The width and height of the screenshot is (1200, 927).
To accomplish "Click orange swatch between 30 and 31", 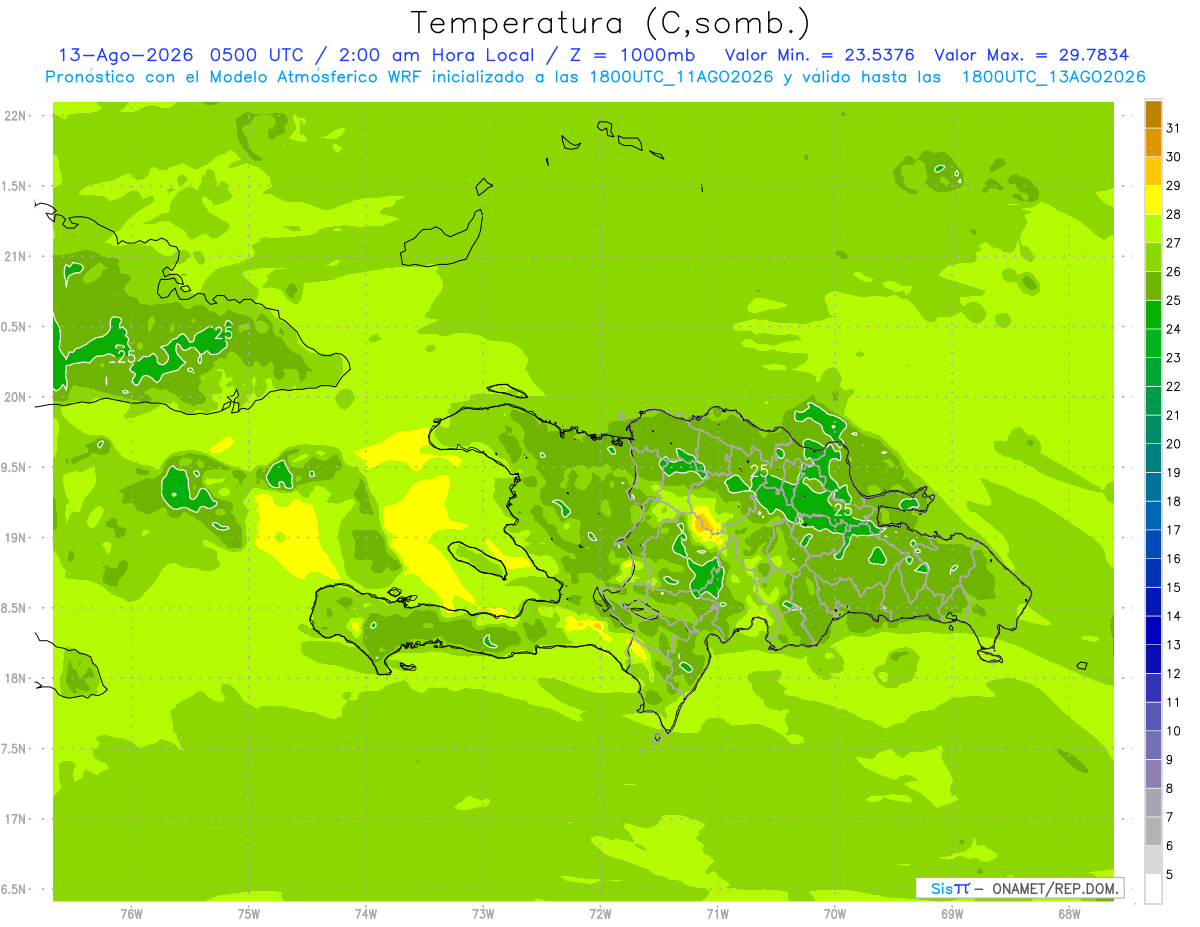I will pyautogui.click(x=1153, y=142).
